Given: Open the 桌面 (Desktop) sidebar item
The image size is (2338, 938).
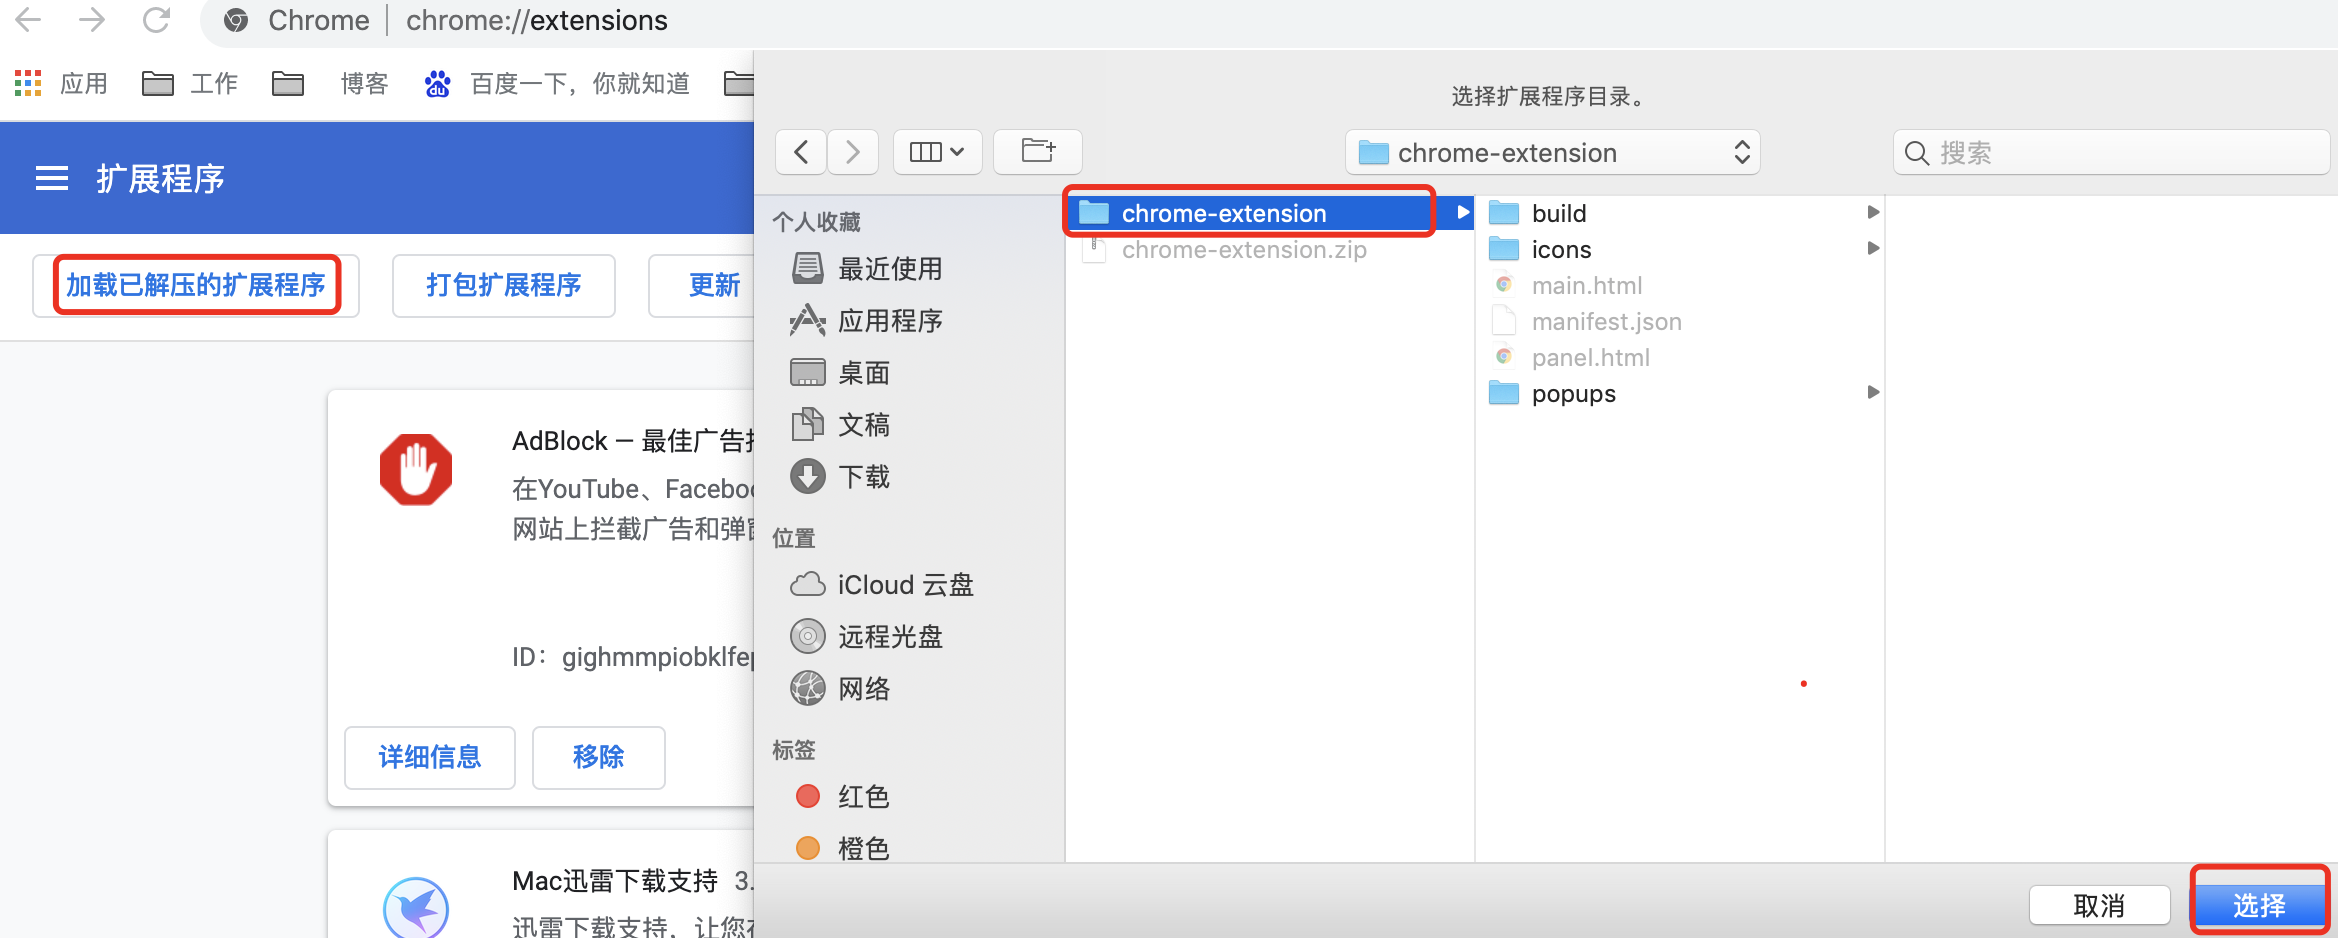Looking at the screenshot, I should (864, 372).
